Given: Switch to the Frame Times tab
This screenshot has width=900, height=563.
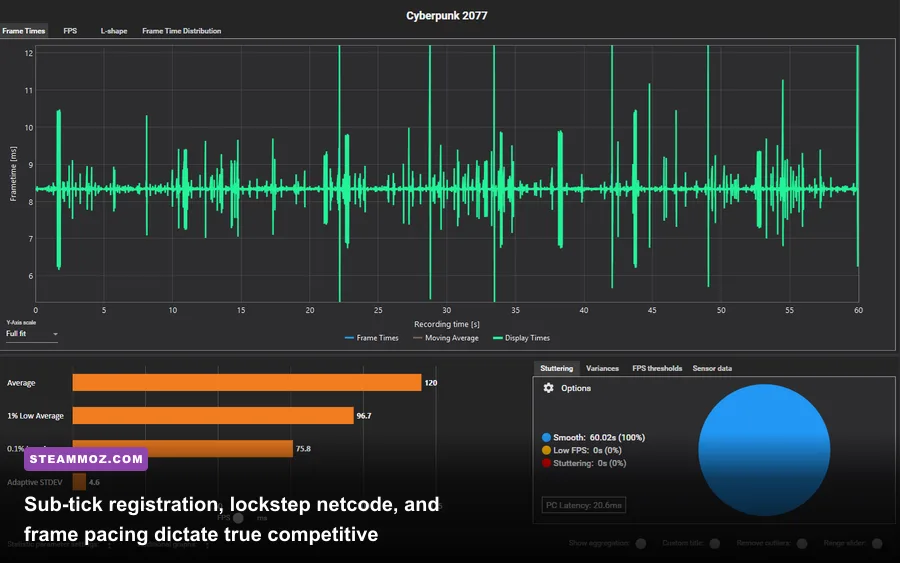Looking at the screenshot, I should pyautogui.click(x=24, y=31).
